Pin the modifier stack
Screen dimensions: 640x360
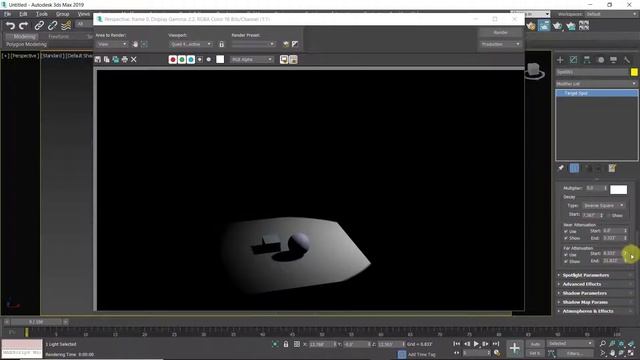pos(561,168)
